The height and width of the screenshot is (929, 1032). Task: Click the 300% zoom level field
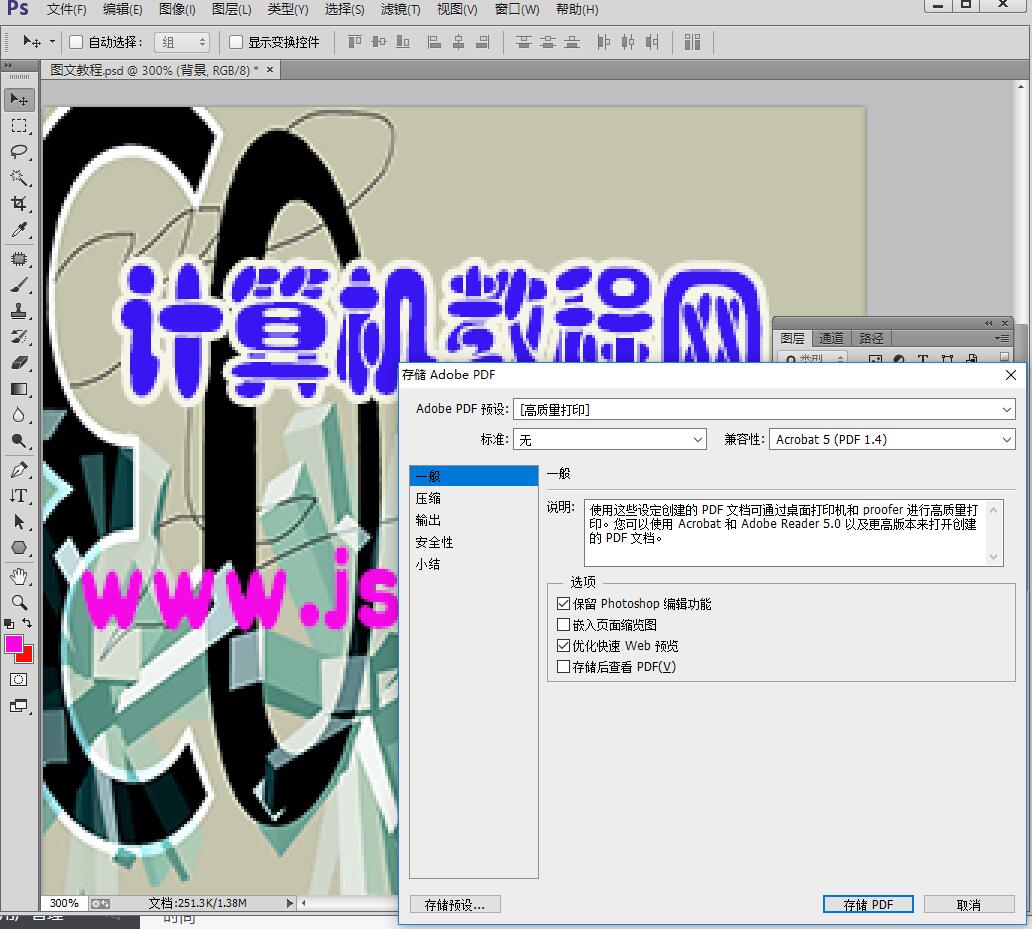click(64, 903)
